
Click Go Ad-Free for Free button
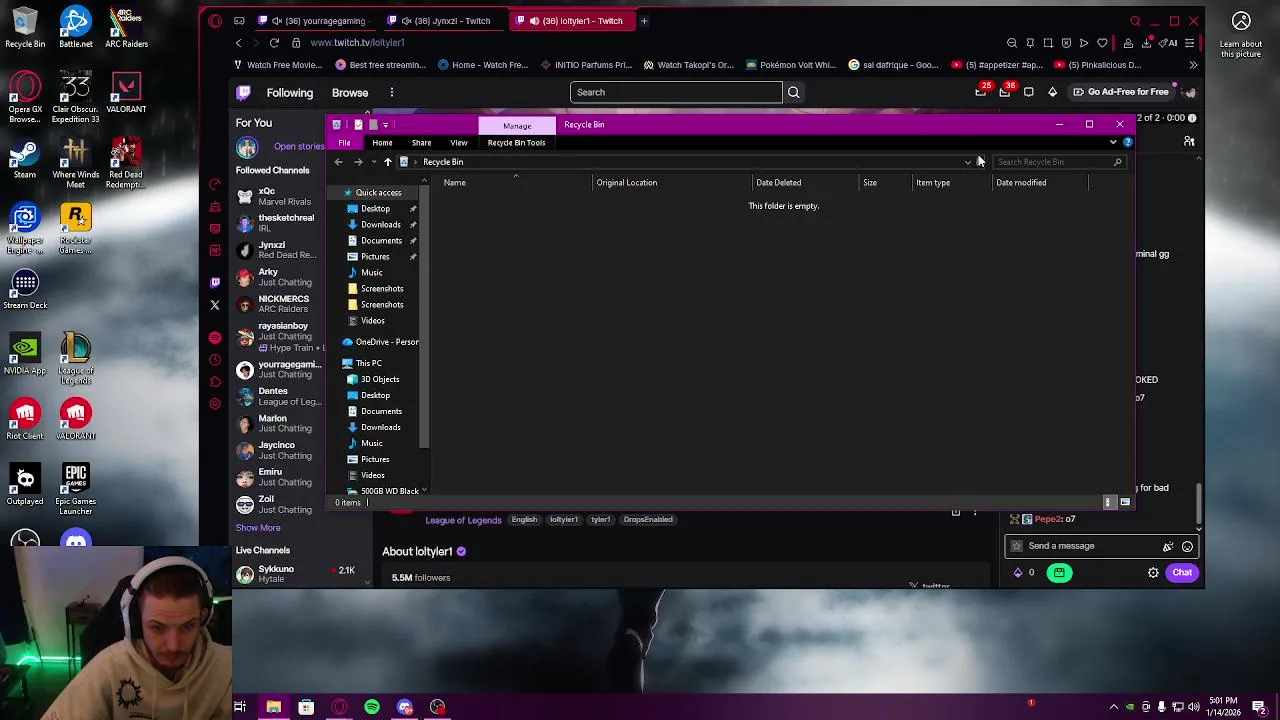tap(1120, 92)
